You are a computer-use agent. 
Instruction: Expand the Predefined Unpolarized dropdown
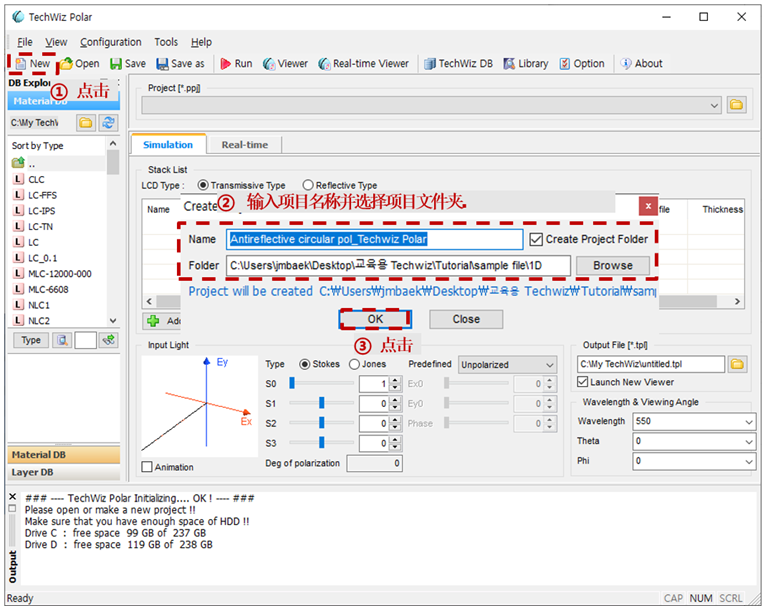pyautogui.click(x=507, y=365)
